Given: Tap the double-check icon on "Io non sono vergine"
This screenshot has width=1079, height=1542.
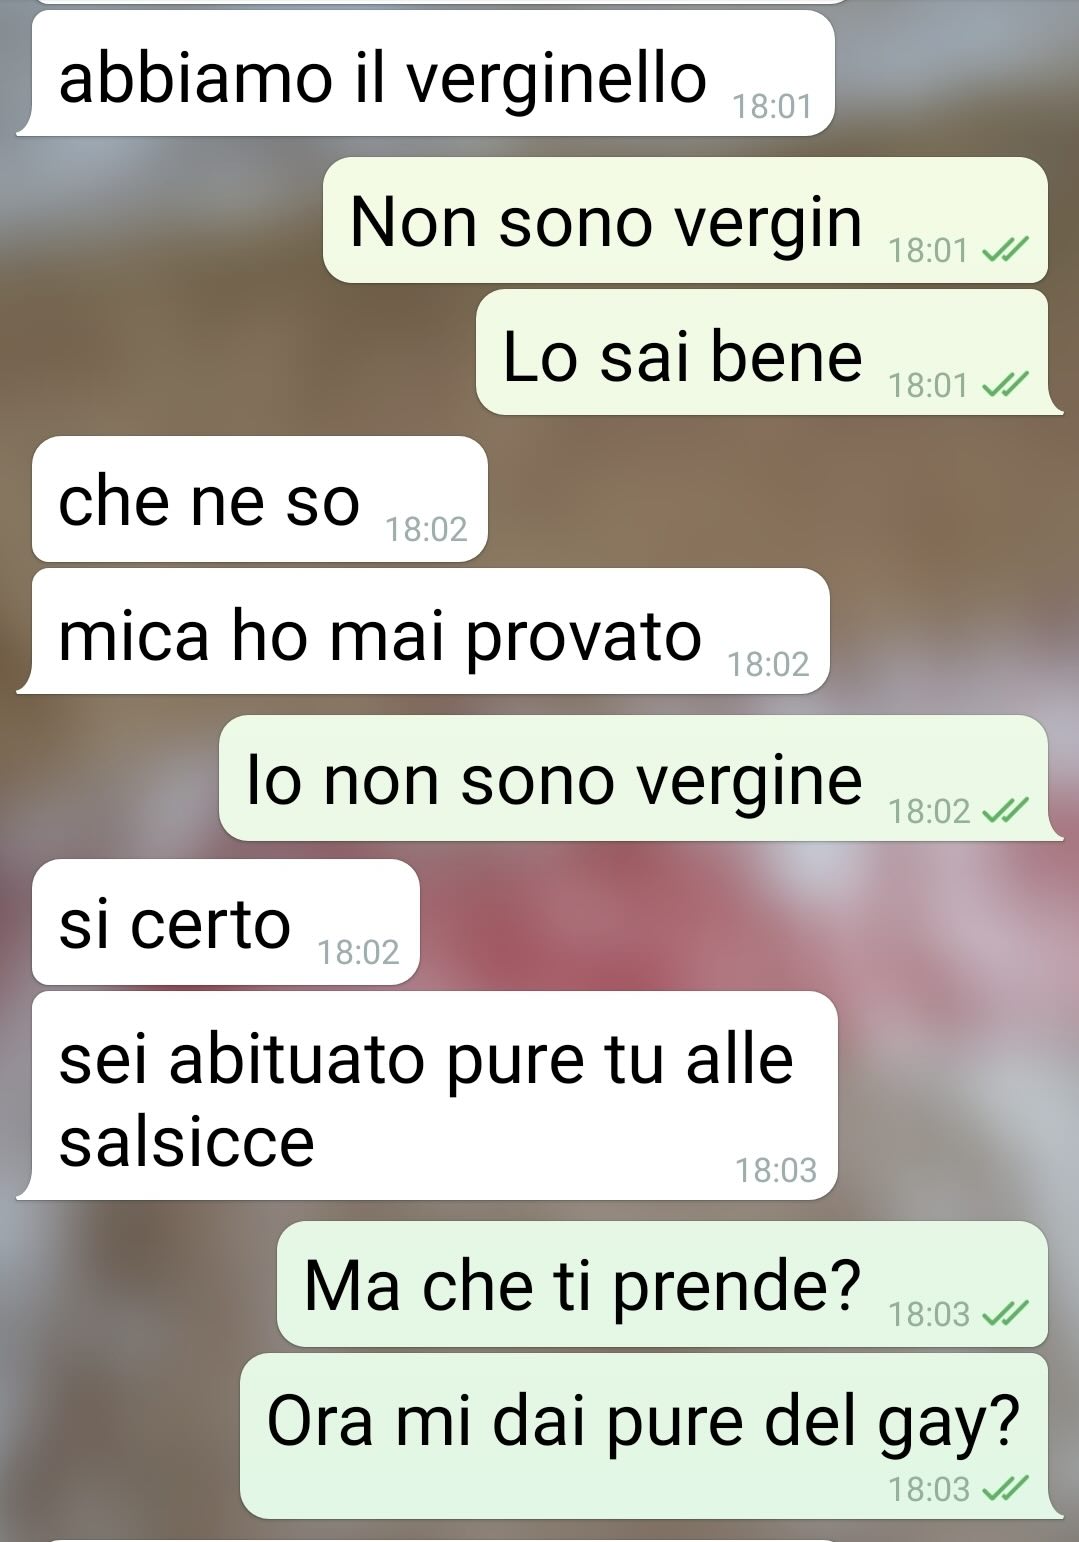Looking at the screenshot, I should (1004, 811).
